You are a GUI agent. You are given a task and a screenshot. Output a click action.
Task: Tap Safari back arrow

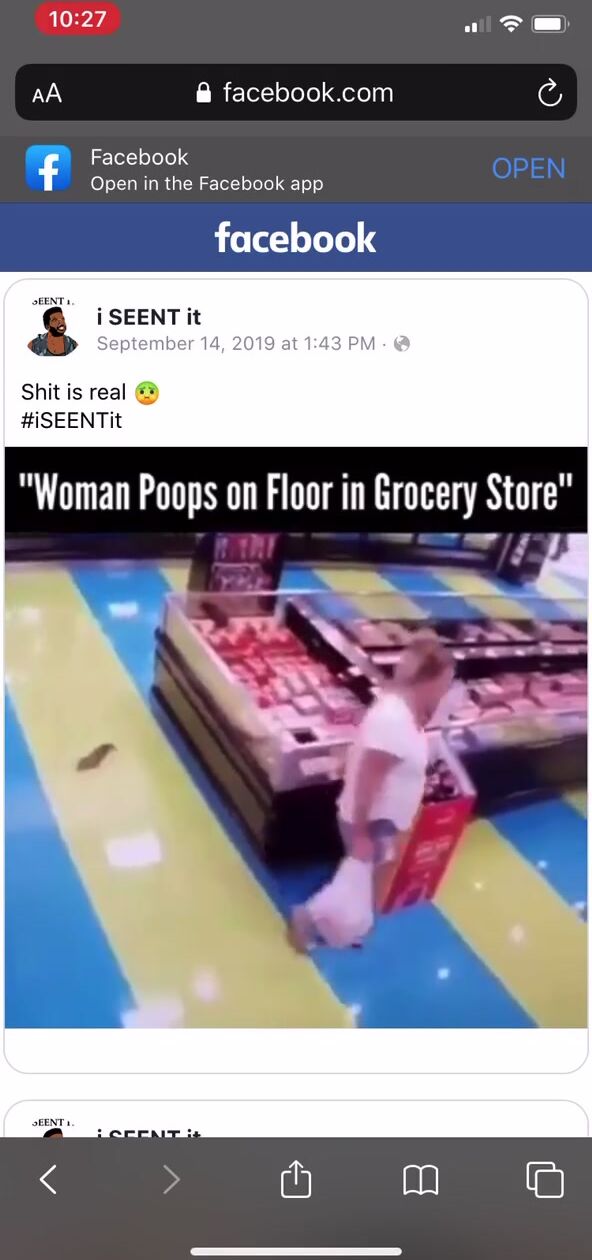point(48,1181)
